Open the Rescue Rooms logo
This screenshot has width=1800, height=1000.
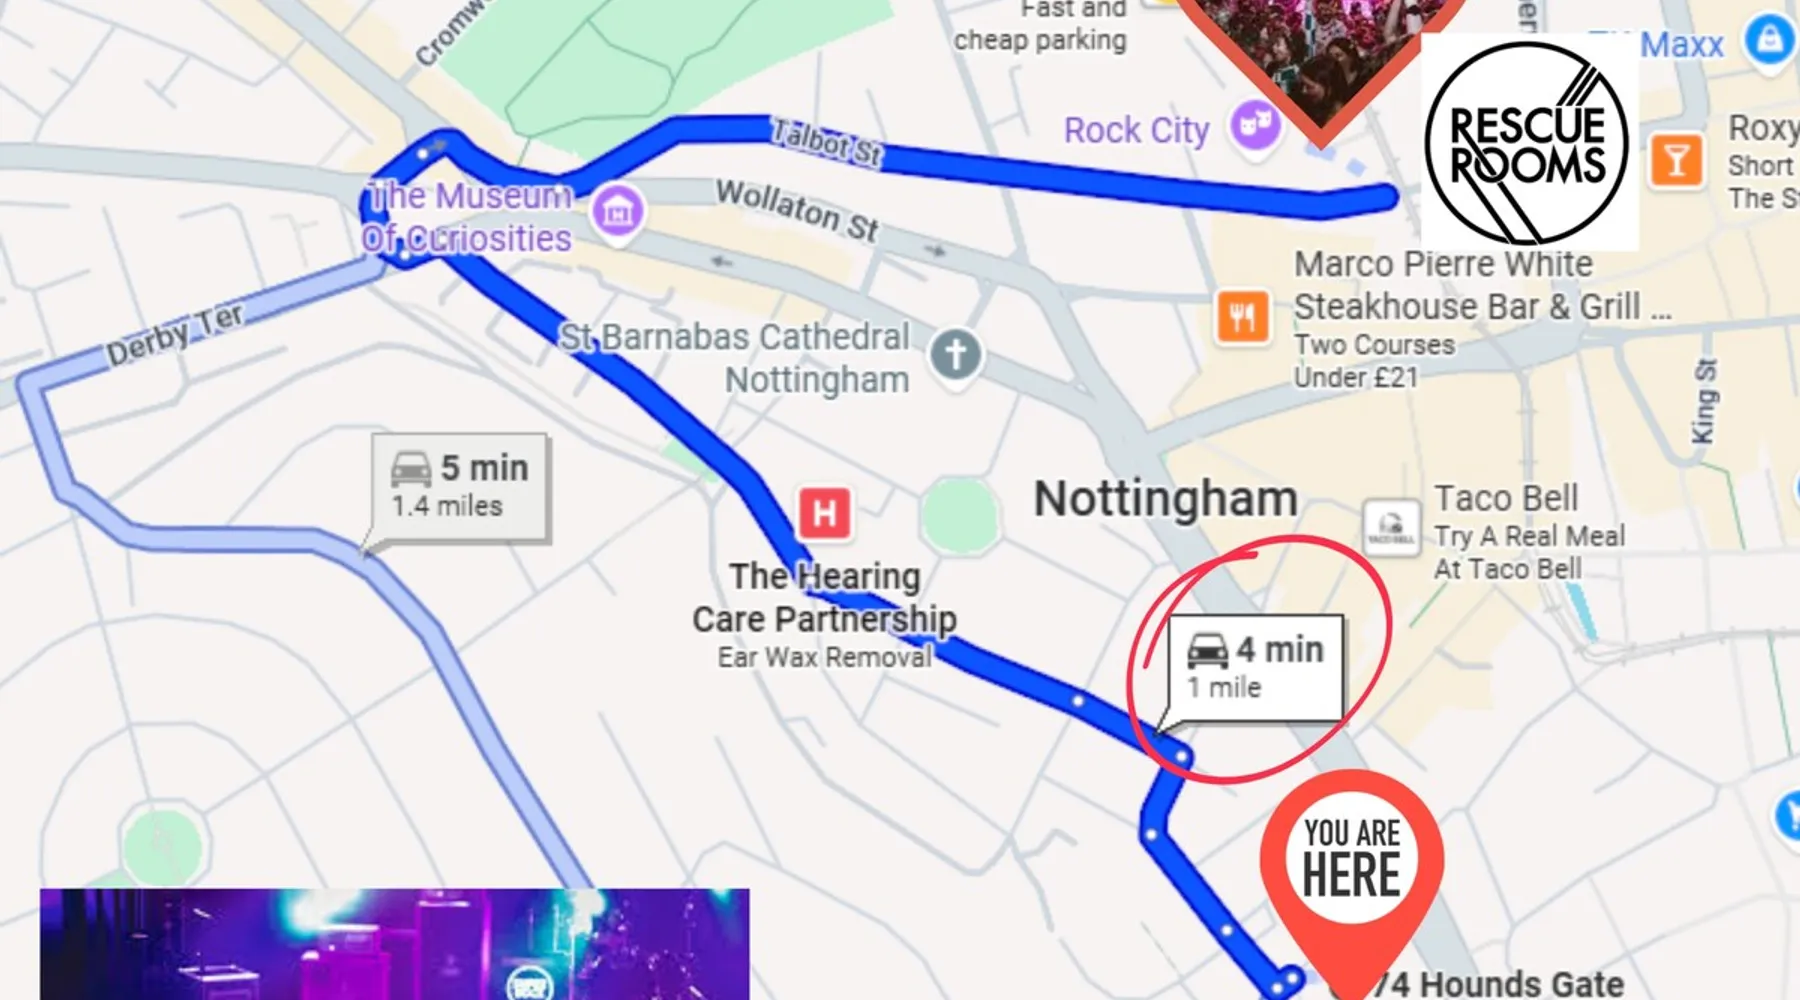click(1527, 141)
